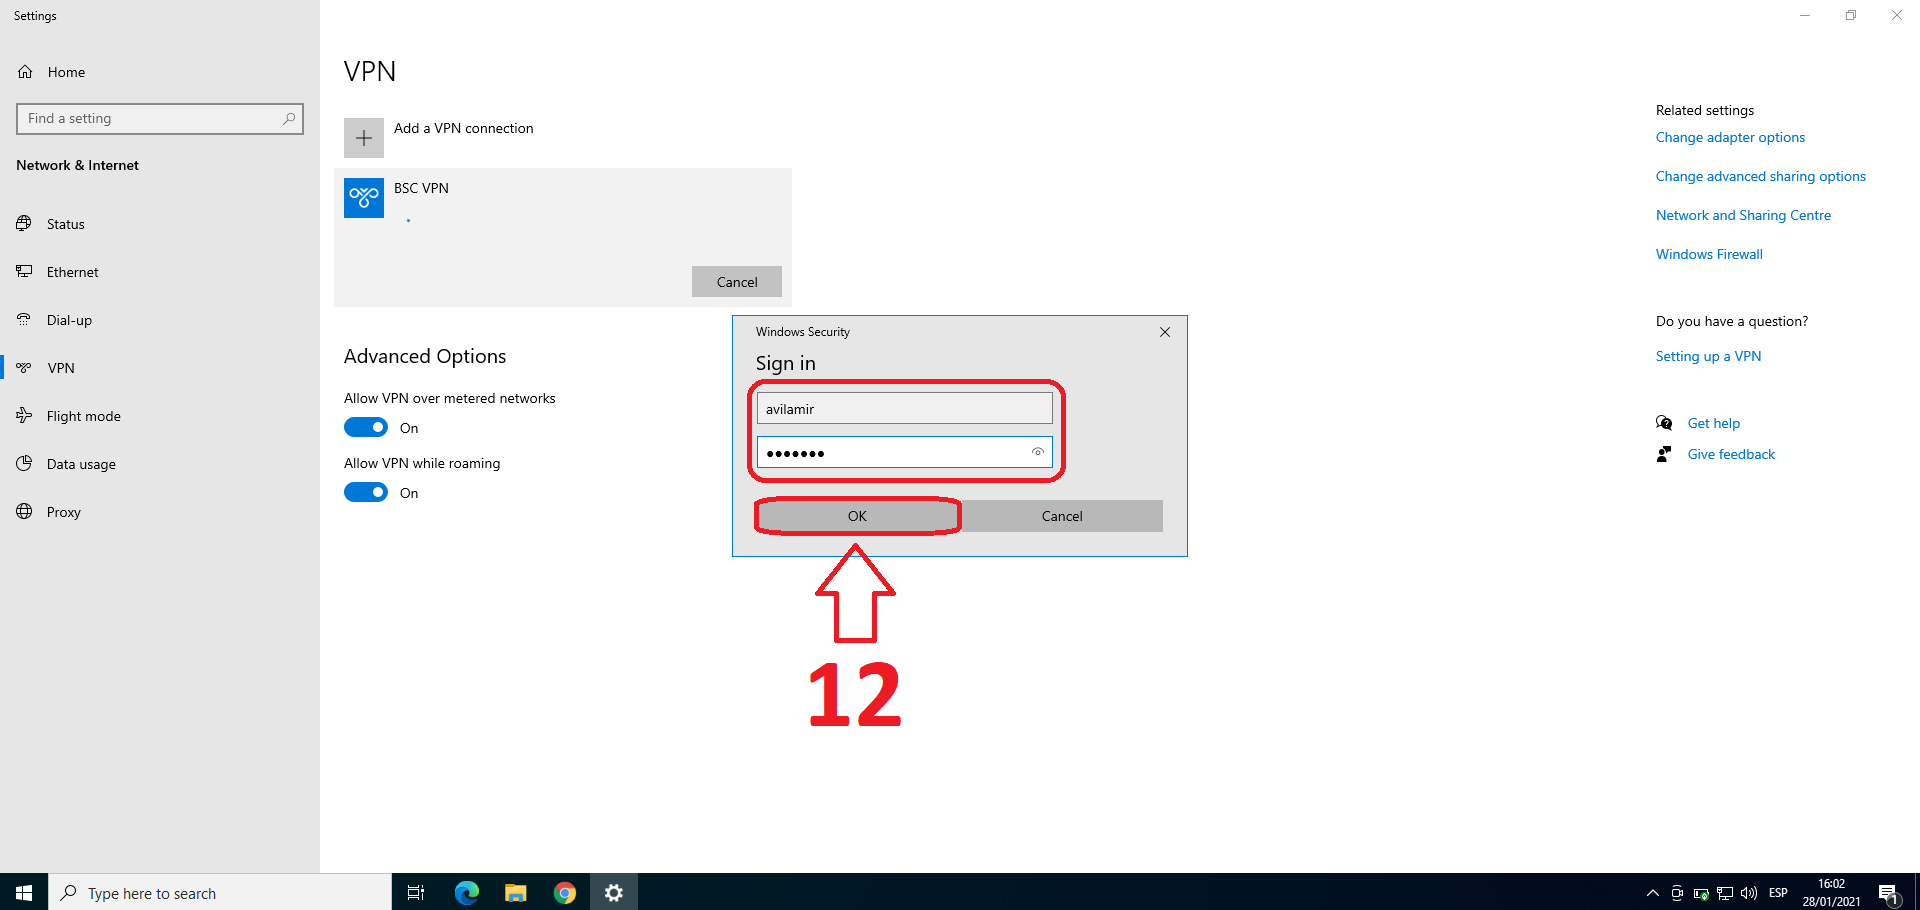The width and height of the screenshot is (1920, 910).
Task: Reveal password with the eye icon
Action: pyautogui.click(x=1038, y=452)
